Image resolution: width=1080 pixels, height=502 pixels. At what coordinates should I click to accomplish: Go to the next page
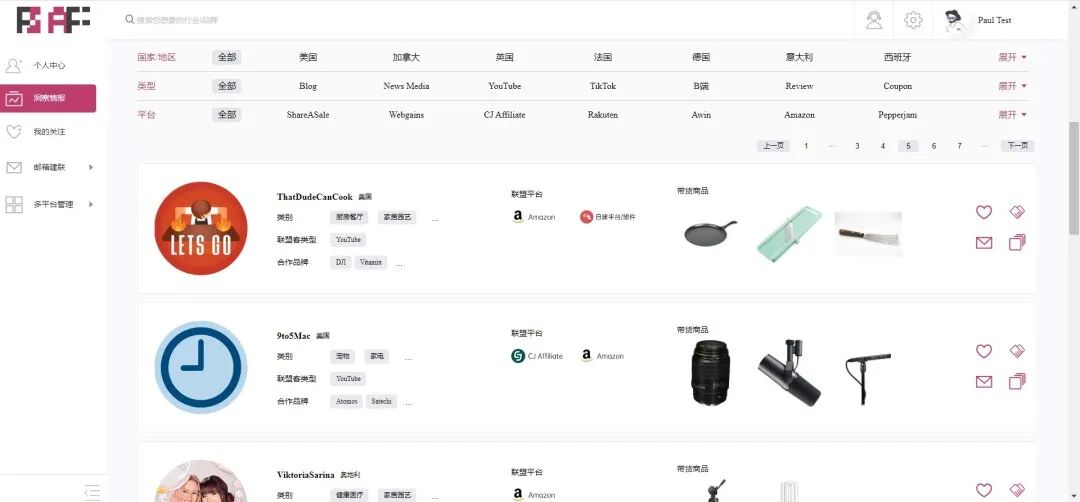pos(1017,146)
